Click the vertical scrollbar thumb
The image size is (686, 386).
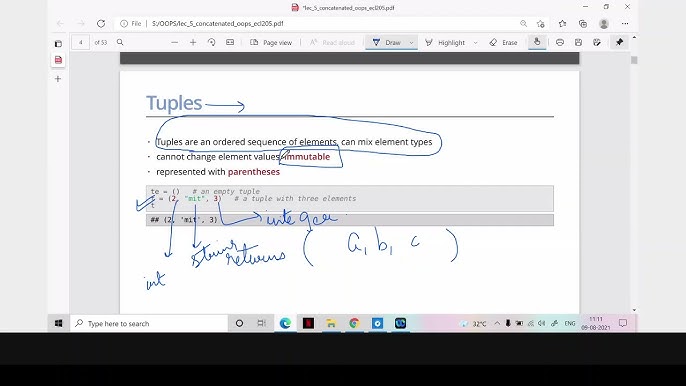[x=634, y=60]
